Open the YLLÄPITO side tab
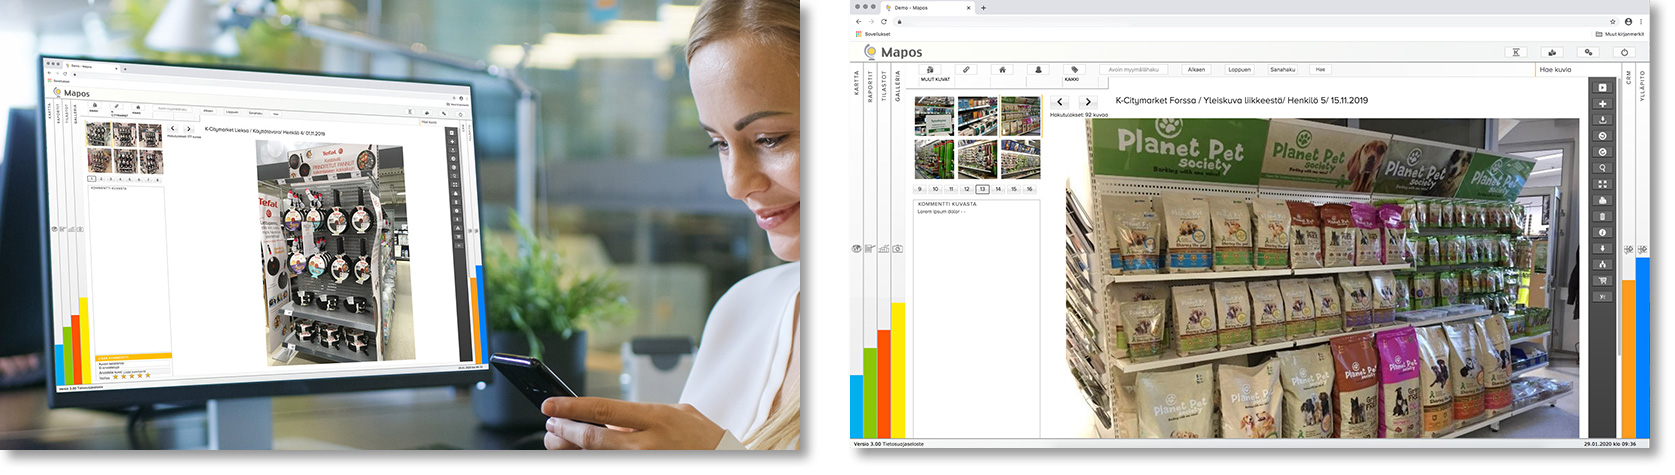The image size is (1675, 475). 1642,86
